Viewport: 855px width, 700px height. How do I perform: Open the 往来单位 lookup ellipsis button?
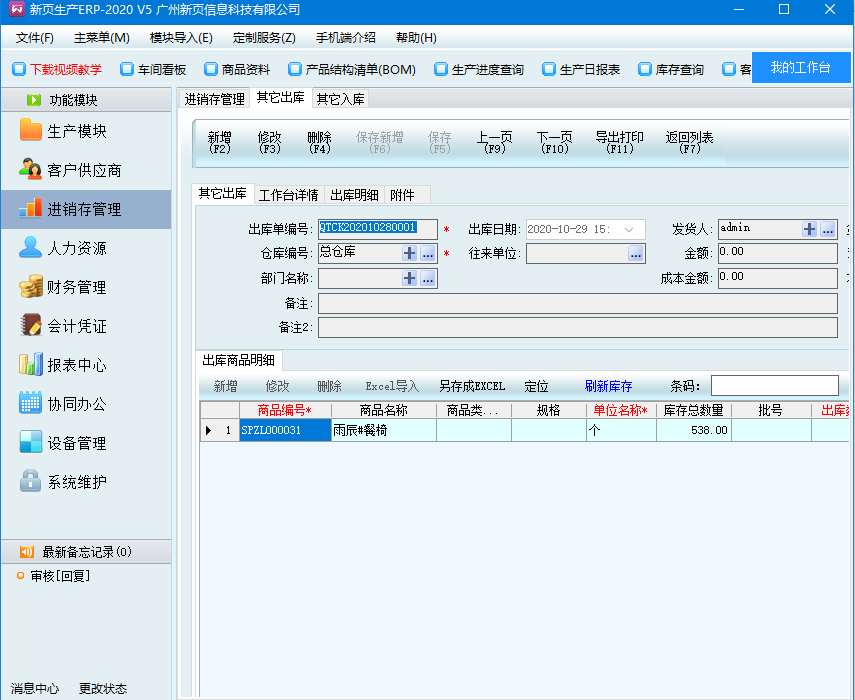click(635, 254)
